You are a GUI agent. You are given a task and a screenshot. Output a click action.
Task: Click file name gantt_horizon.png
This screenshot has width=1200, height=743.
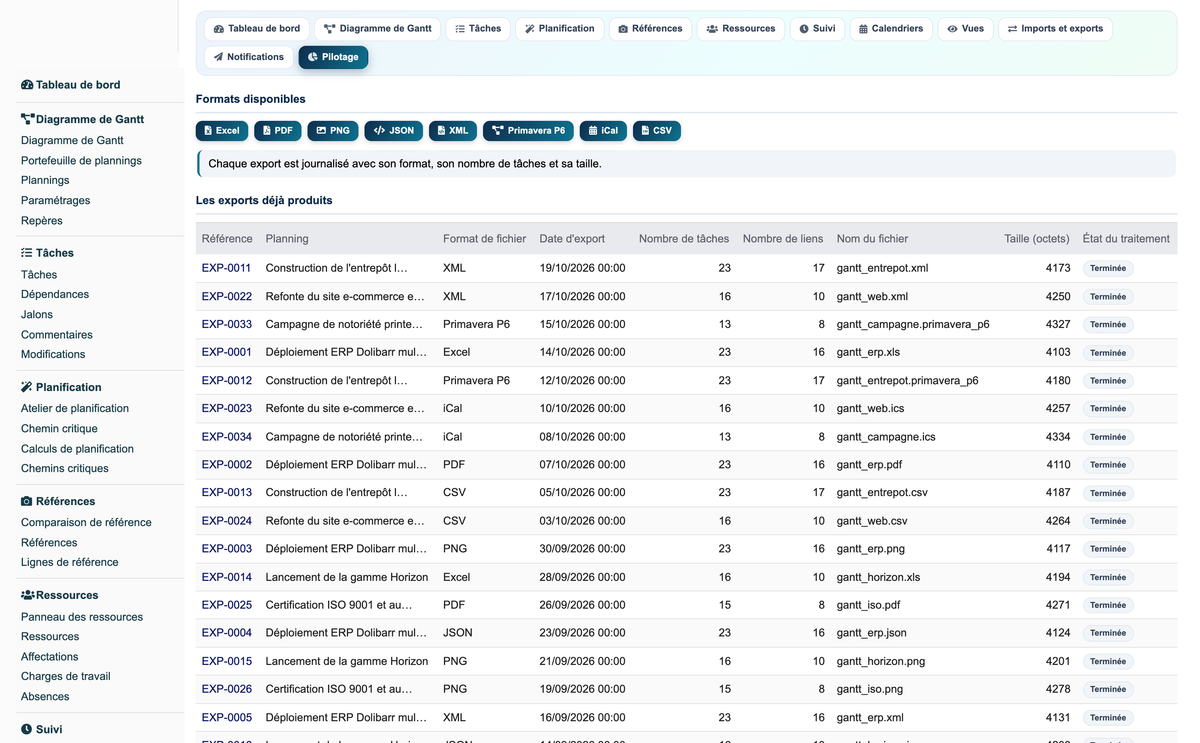(x=881, y=661)
